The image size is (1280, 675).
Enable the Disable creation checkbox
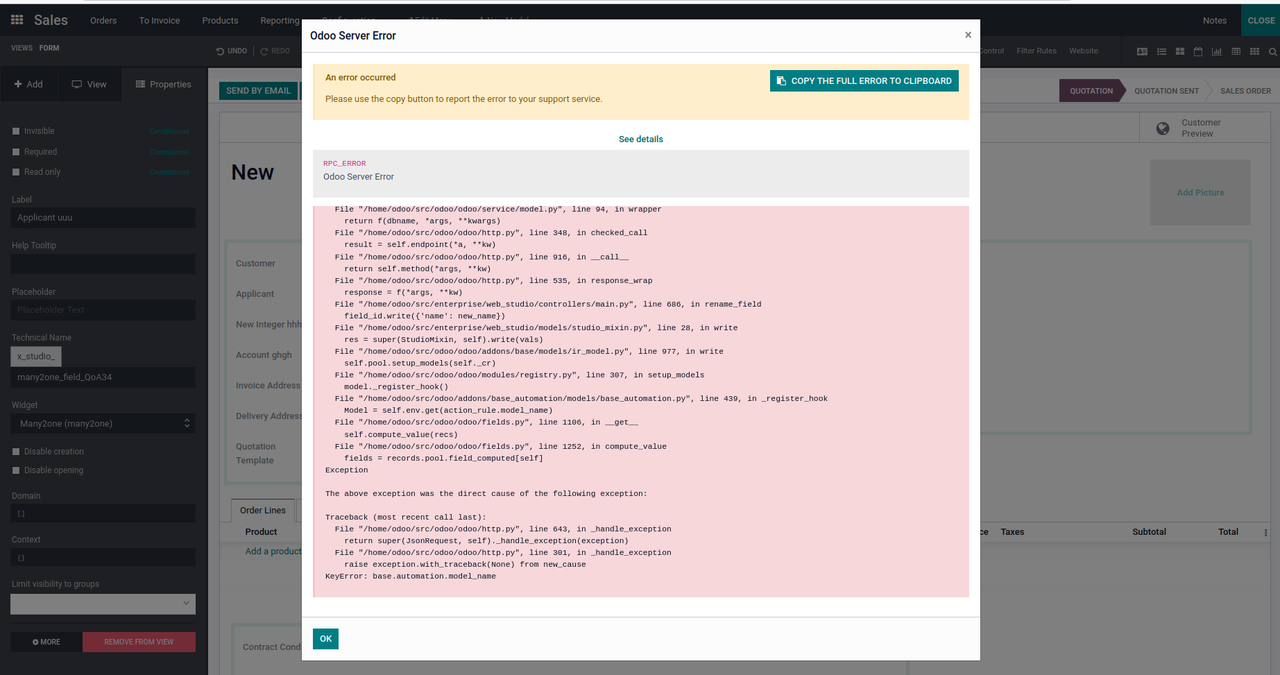point(15,452)
